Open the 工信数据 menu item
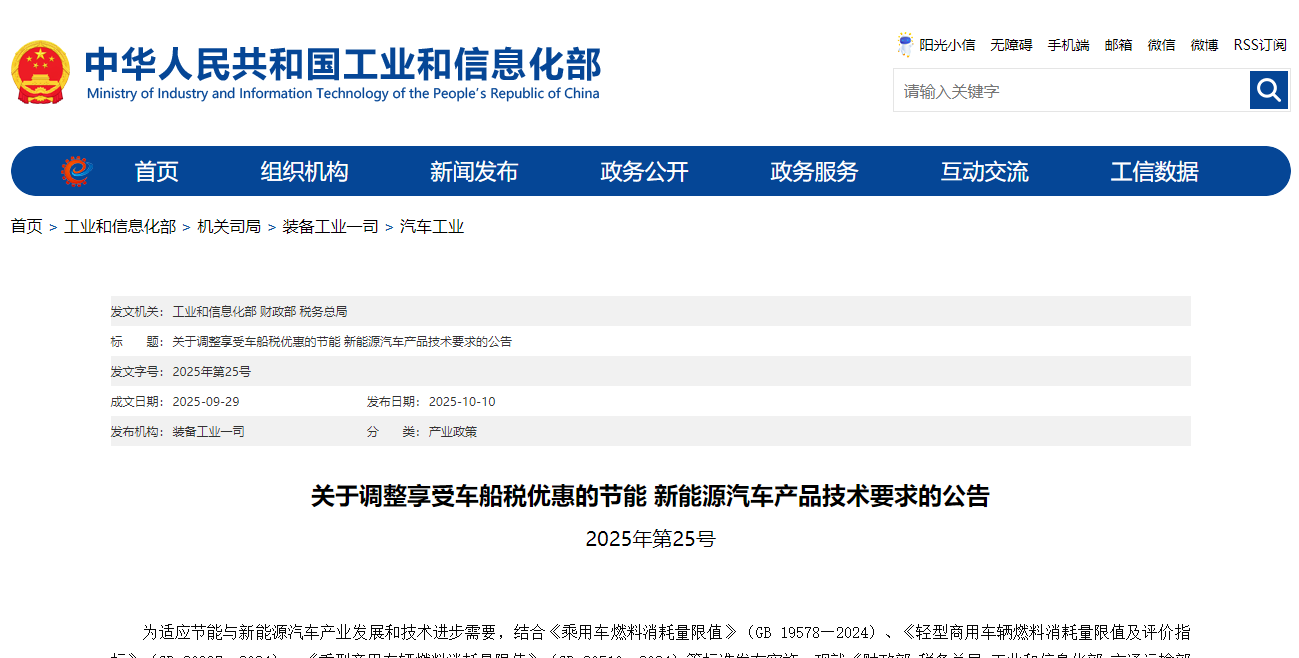This screenshot has width=1299, height=658. click(1154, 172)
